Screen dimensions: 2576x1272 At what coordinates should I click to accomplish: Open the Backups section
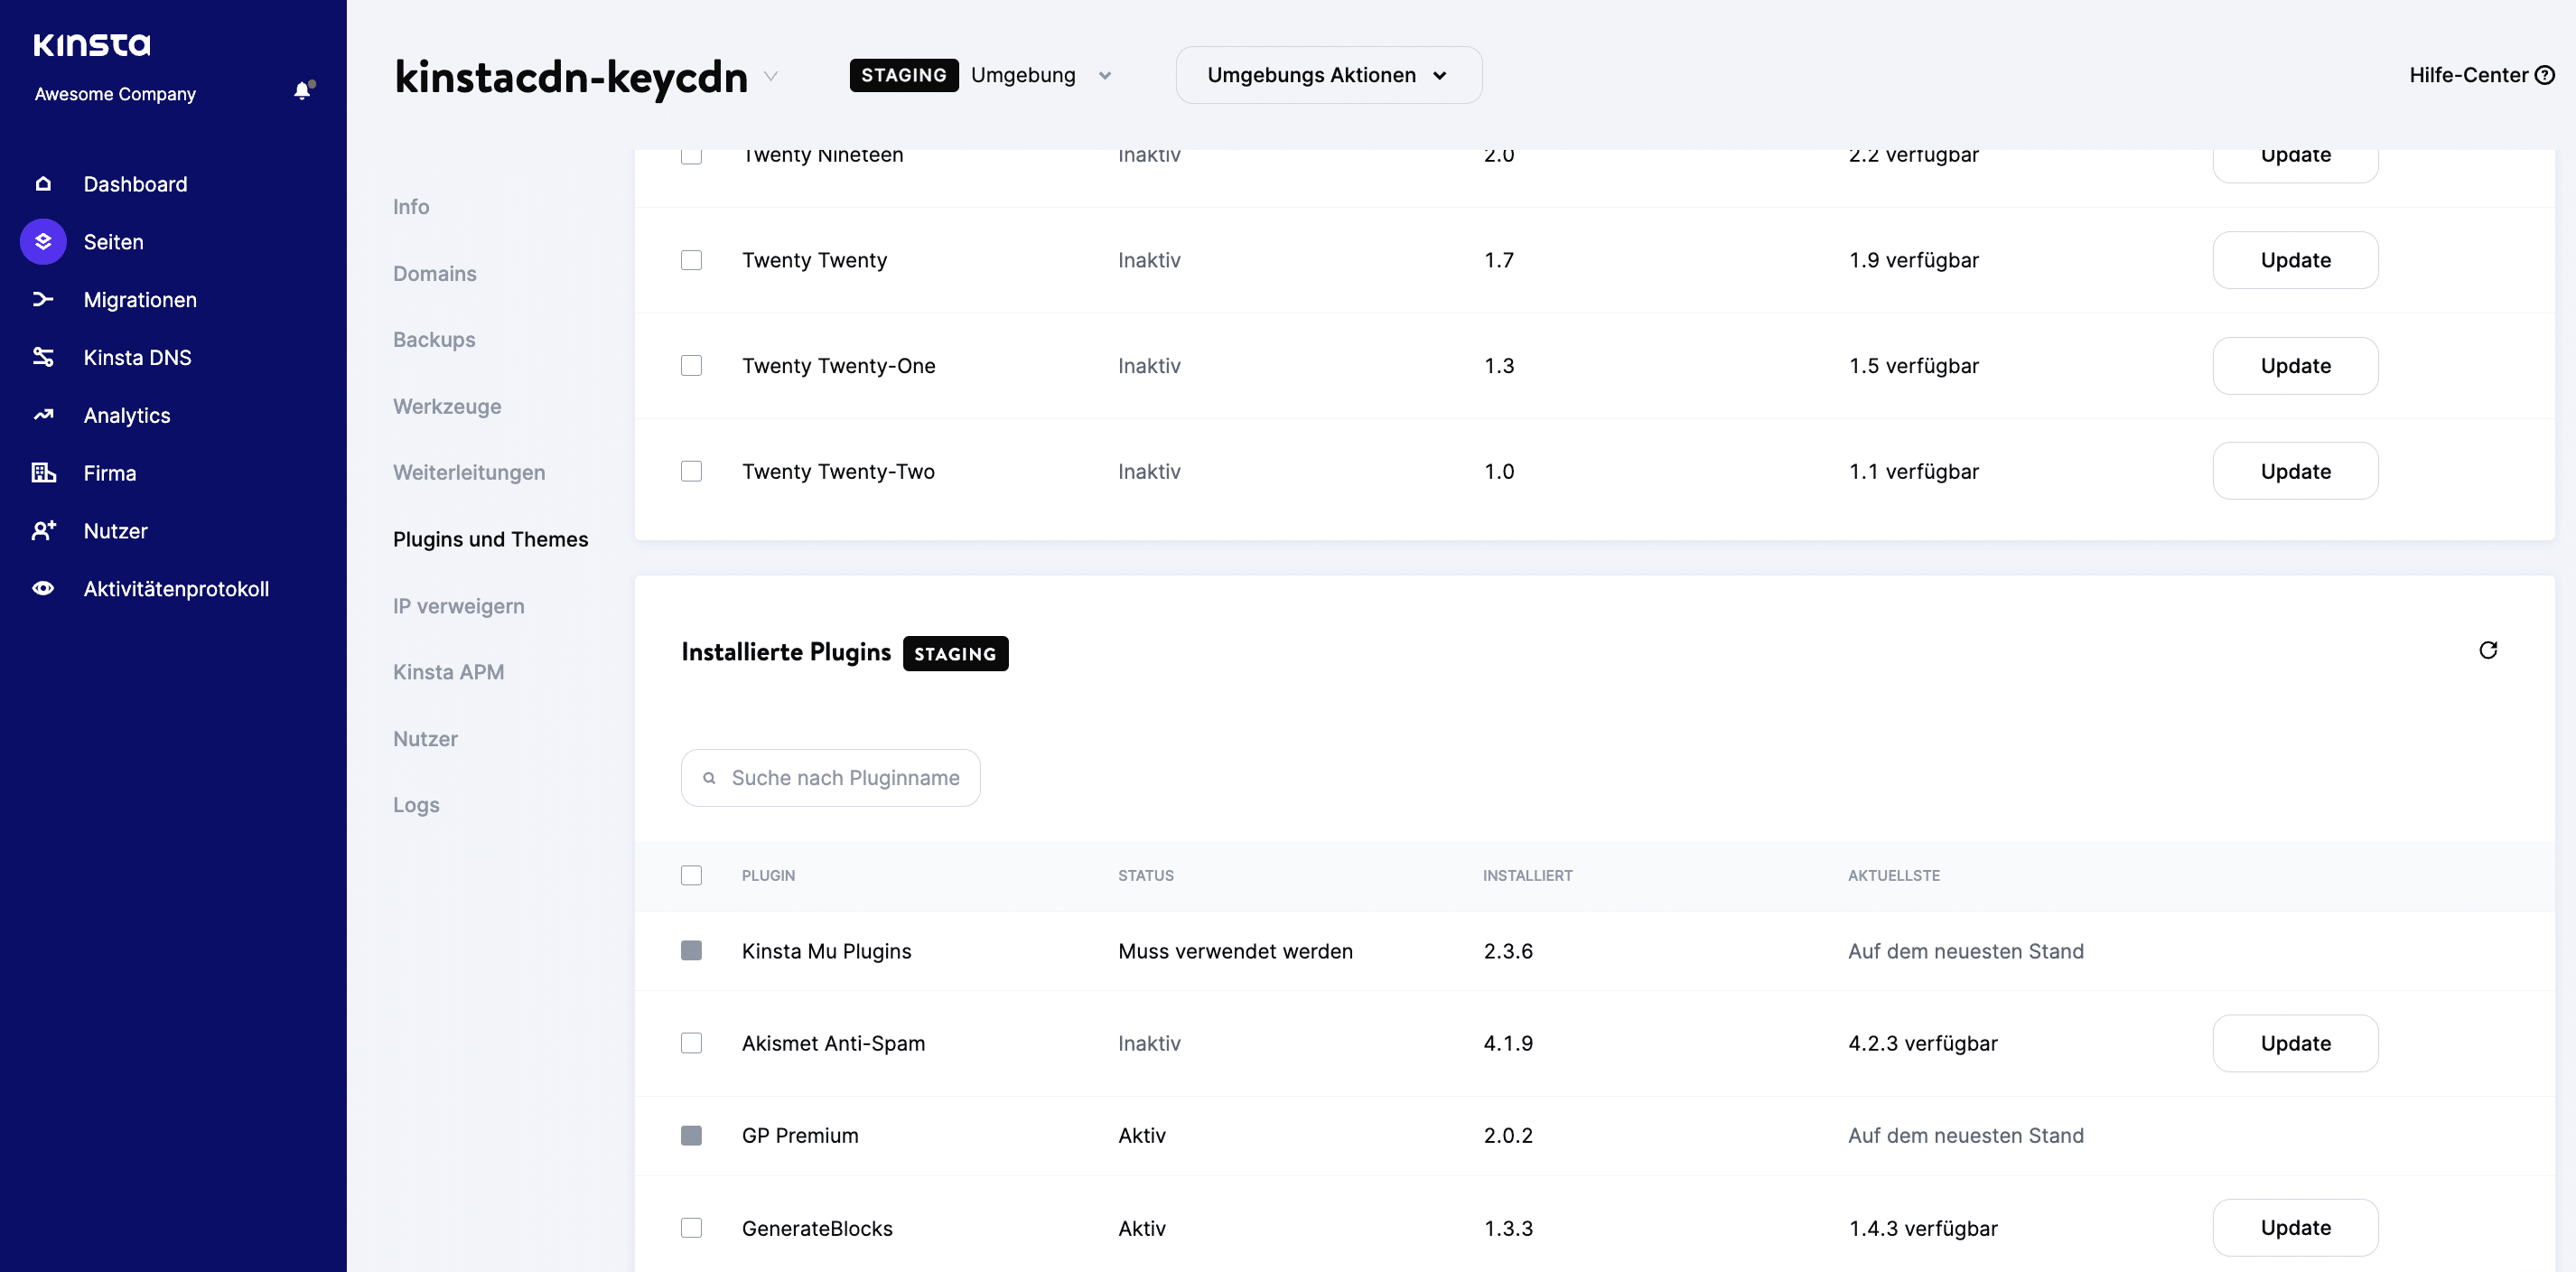[434, 340]
